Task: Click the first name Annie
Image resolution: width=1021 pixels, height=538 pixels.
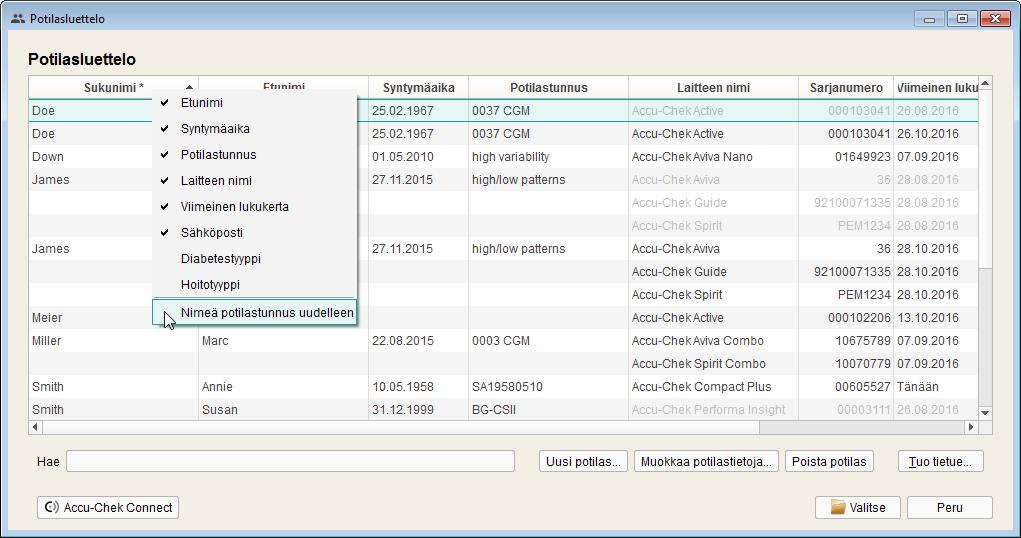Action: tap(217, 387)
